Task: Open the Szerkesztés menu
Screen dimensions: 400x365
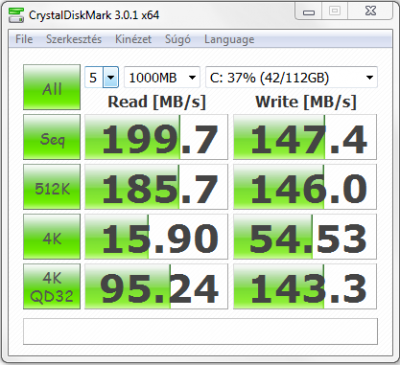Action: click(x=74, y=39)
